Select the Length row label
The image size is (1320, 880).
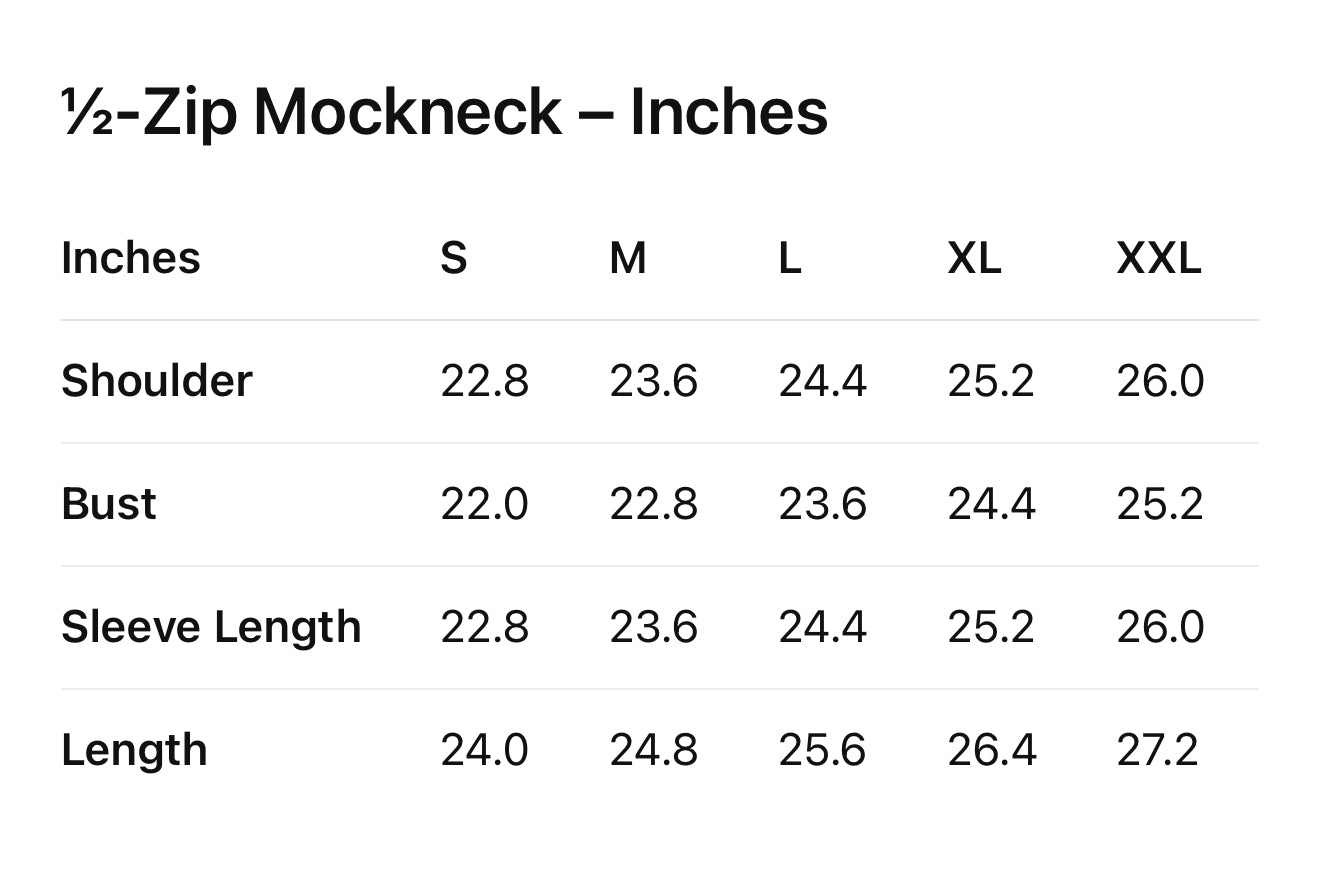(134, 750)
